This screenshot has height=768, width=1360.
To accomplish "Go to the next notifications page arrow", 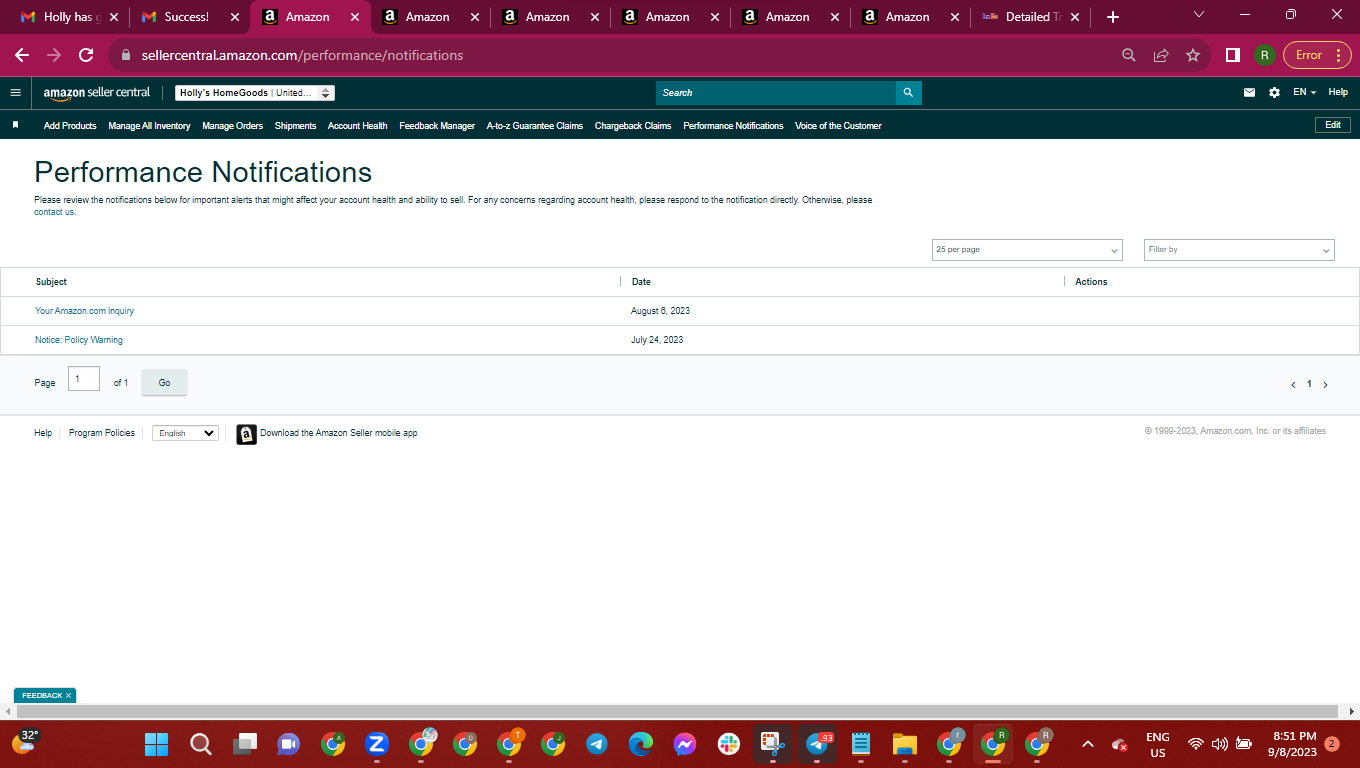I will point(1326,385).
